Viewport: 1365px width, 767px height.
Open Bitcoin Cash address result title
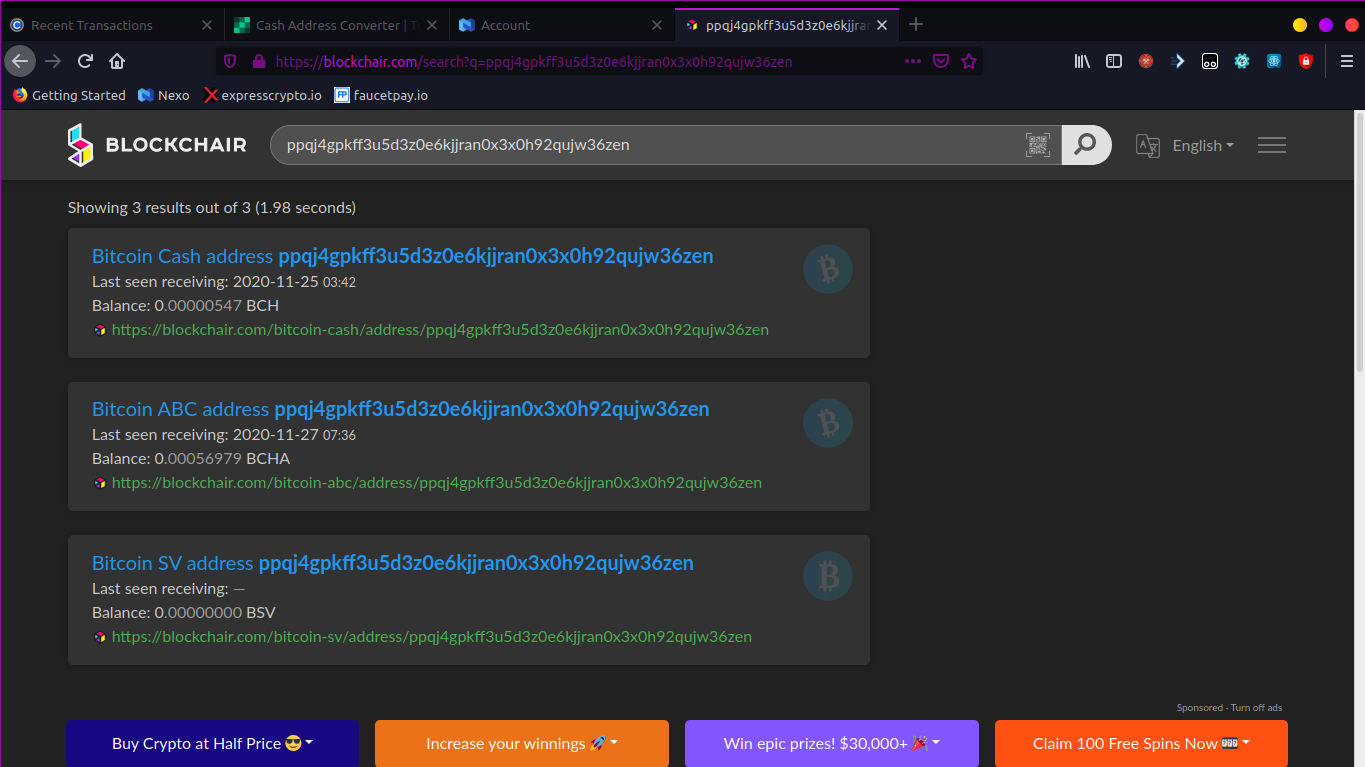click(403, 256)
